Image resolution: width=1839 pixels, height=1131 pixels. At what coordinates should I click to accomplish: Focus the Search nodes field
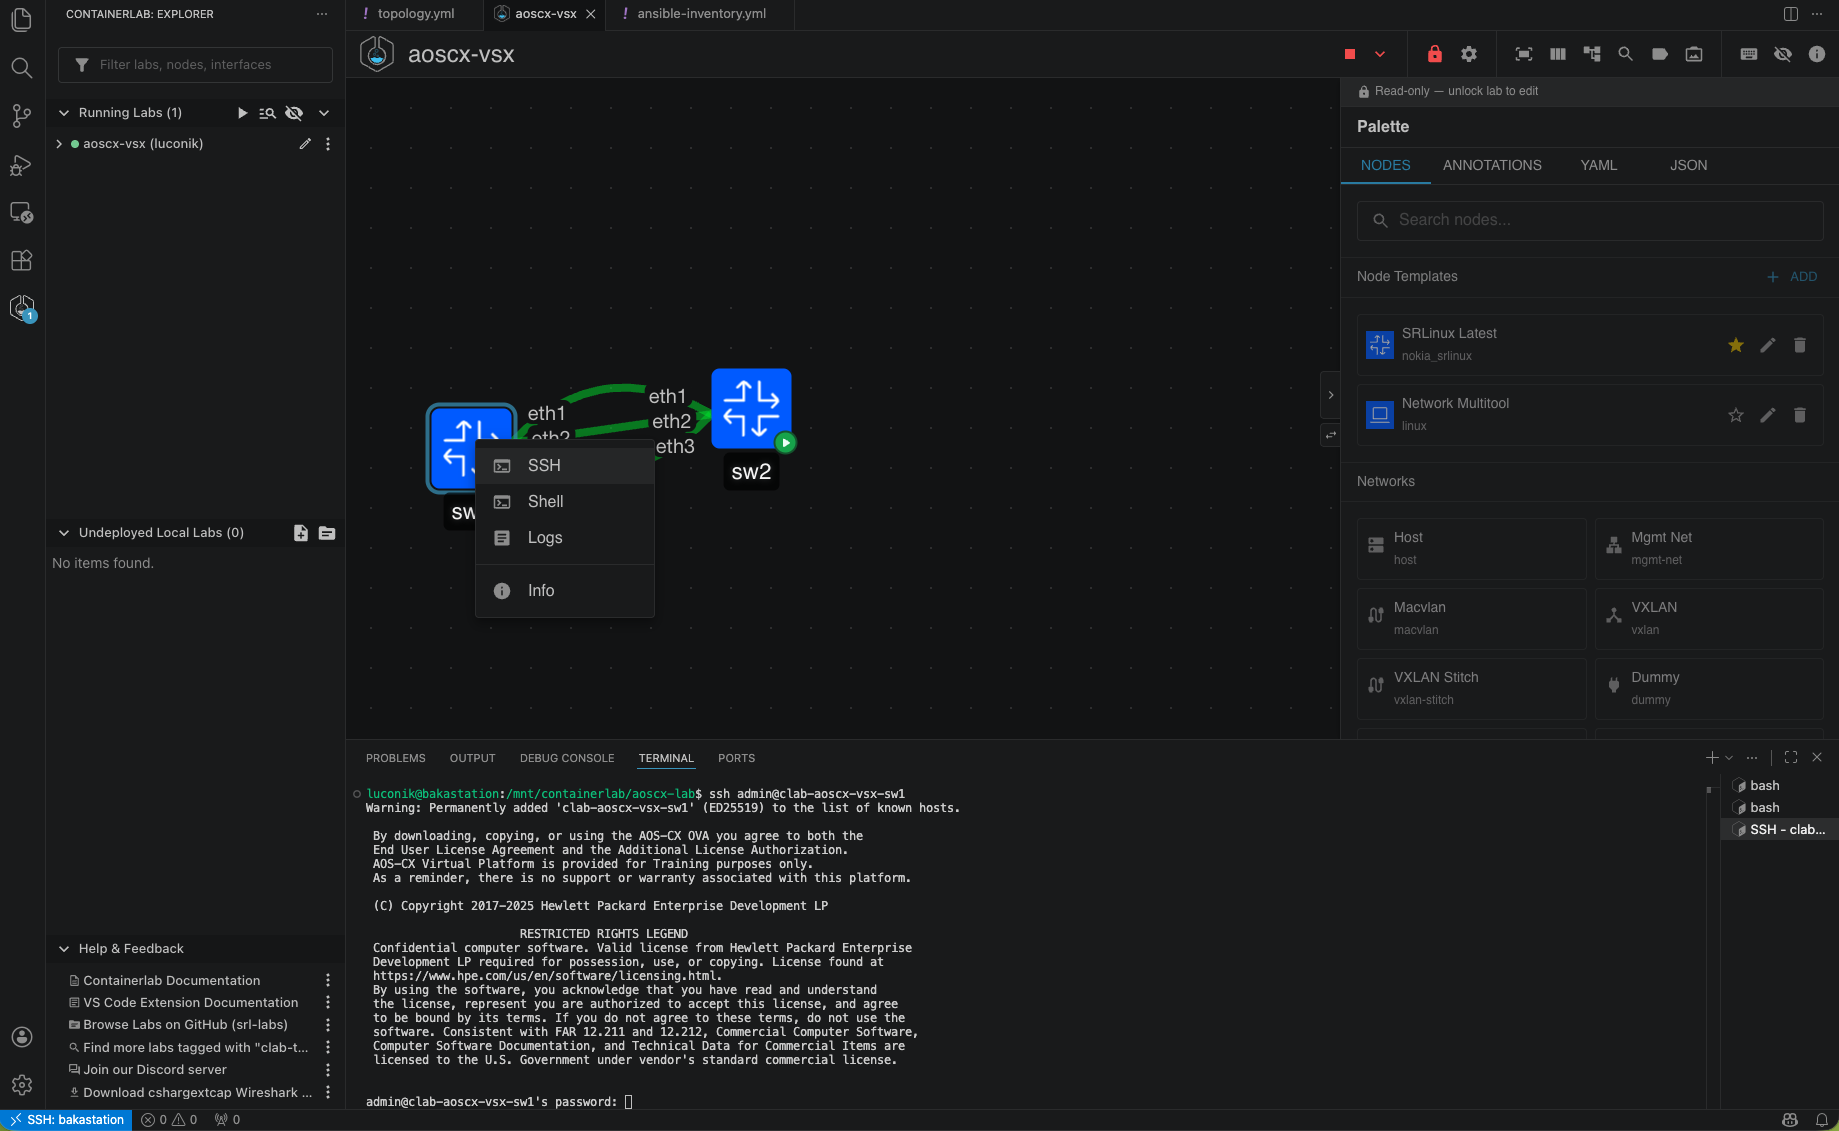click(1590, 220)
